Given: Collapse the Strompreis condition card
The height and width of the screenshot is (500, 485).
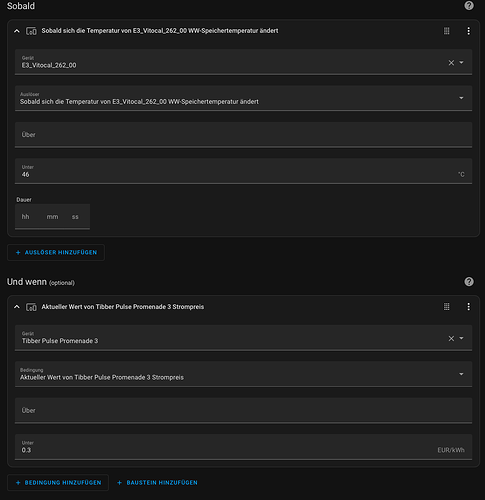Looking at the screenshot, I should point(17,307).
